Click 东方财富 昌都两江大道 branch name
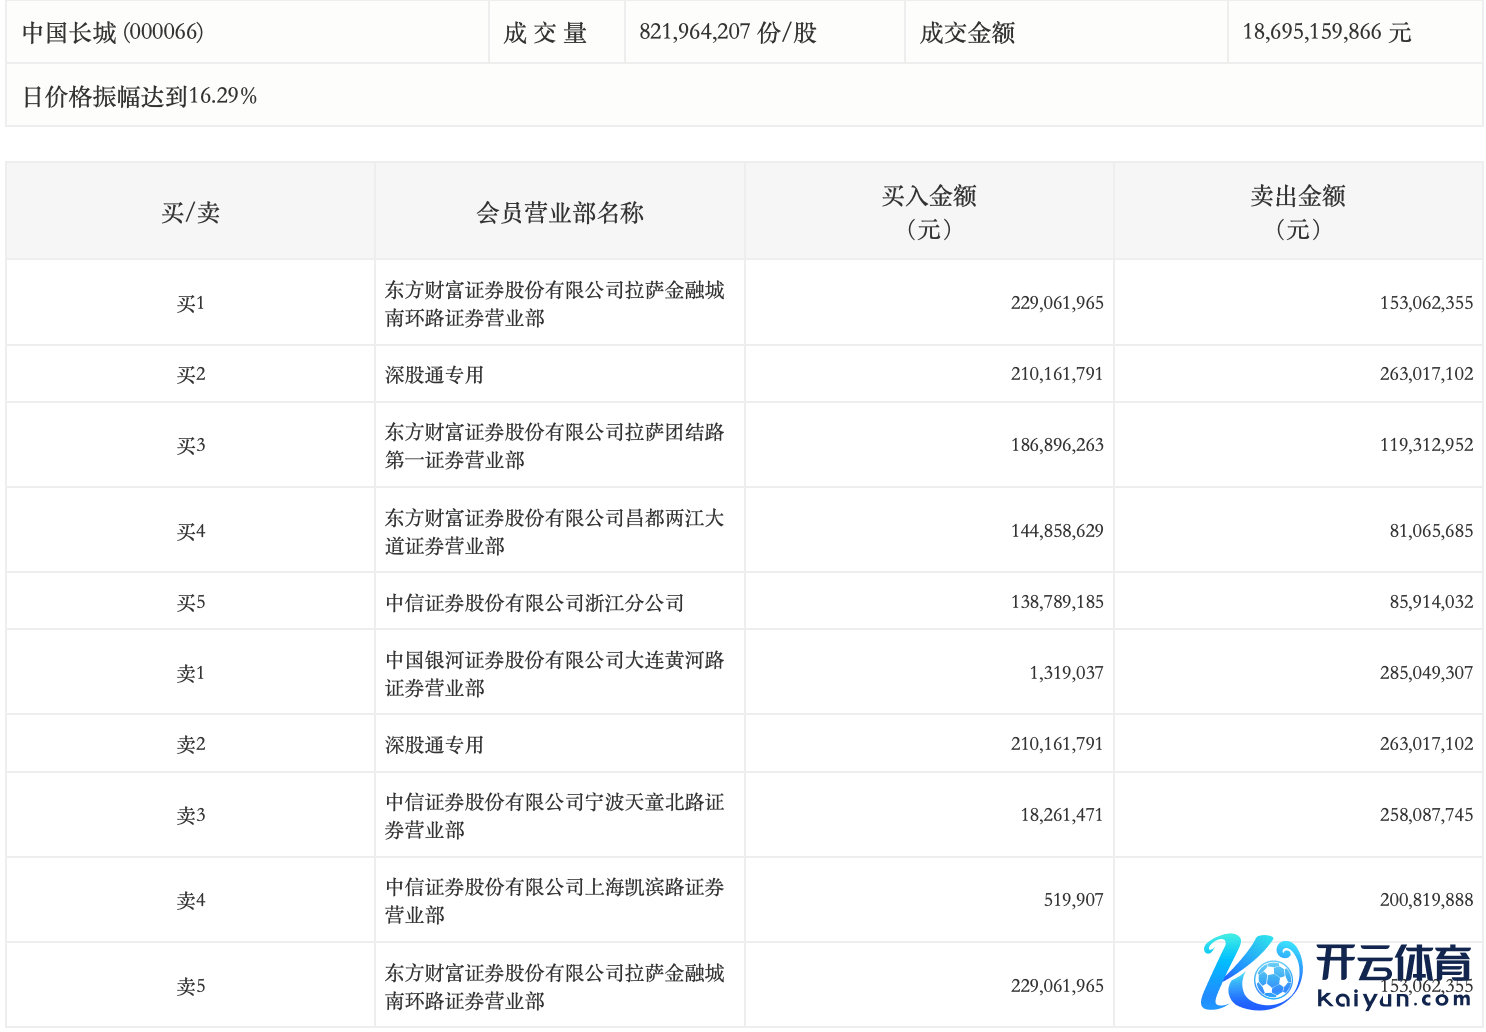Screen dimensions: 1486x1032 pyautogui.click(x=554, y=531)
